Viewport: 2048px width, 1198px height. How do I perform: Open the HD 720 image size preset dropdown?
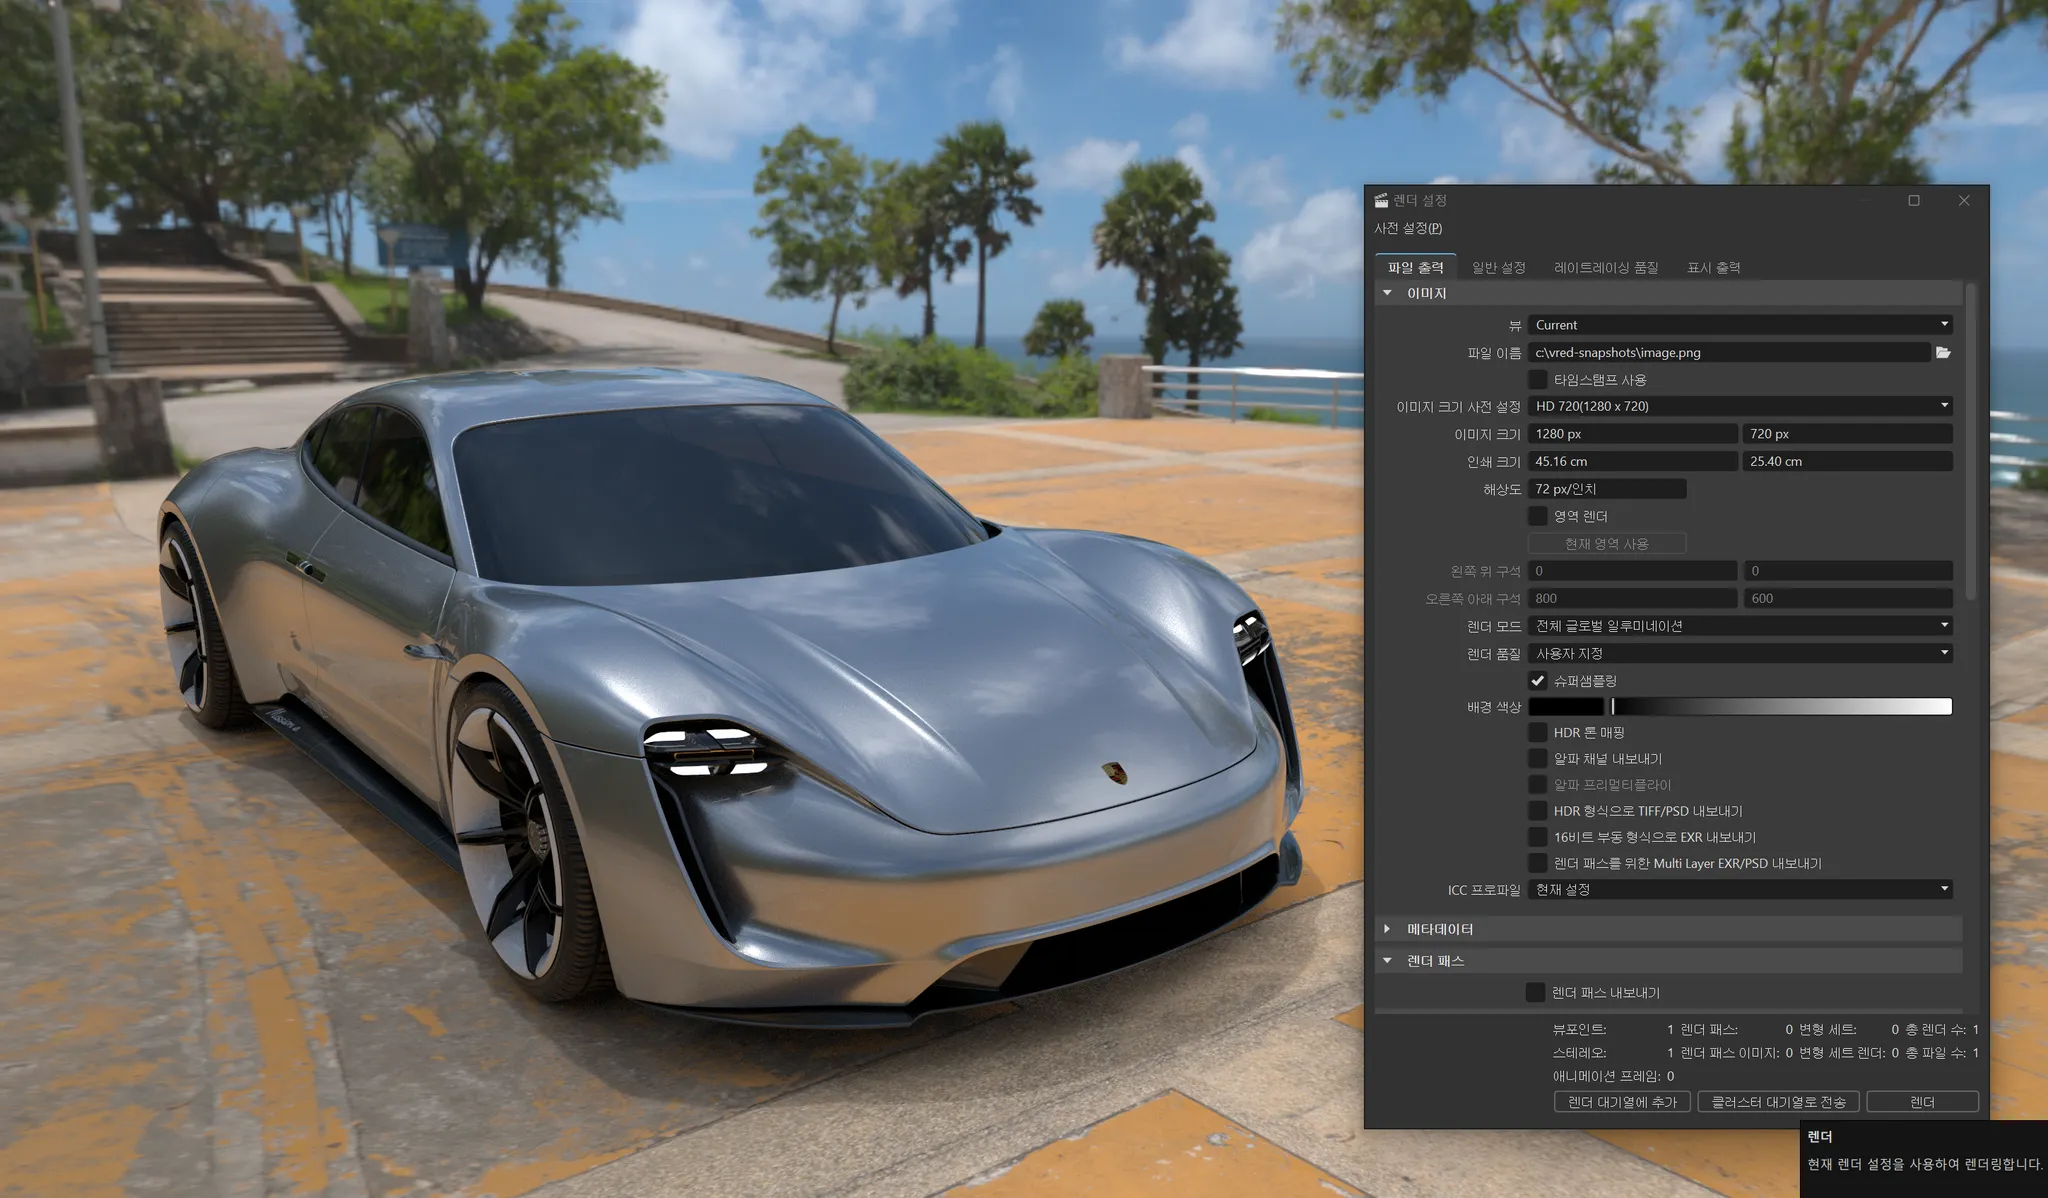pos(1740,406)
